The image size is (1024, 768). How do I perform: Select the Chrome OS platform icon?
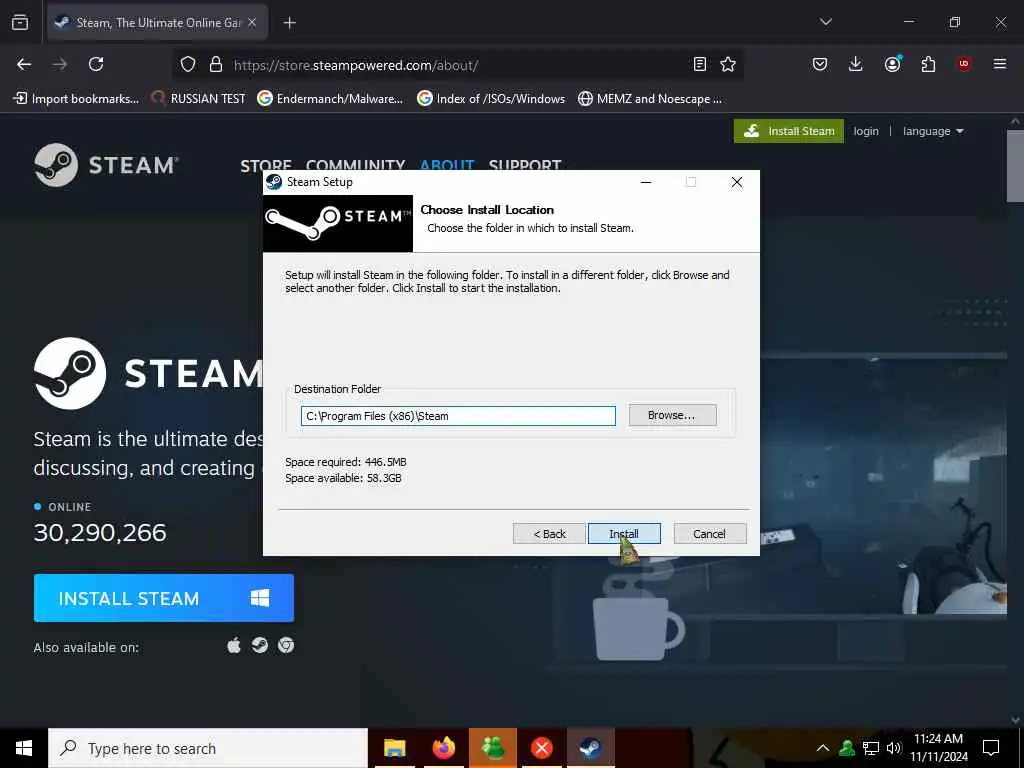click(285, 645)
